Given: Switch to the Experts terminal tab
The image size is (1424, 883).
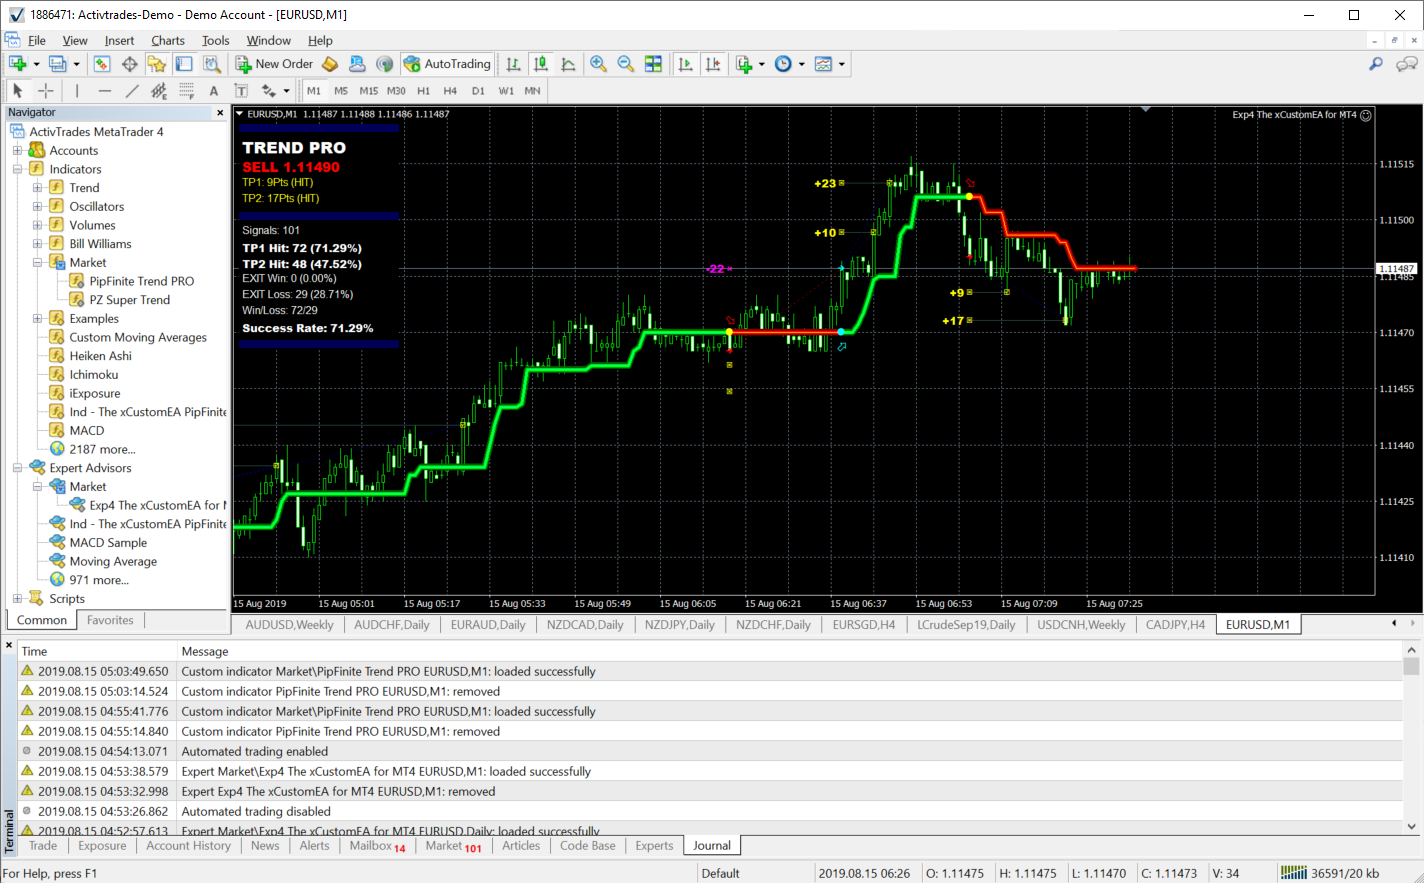Looking at the screenshot, I should coord(654,846).
